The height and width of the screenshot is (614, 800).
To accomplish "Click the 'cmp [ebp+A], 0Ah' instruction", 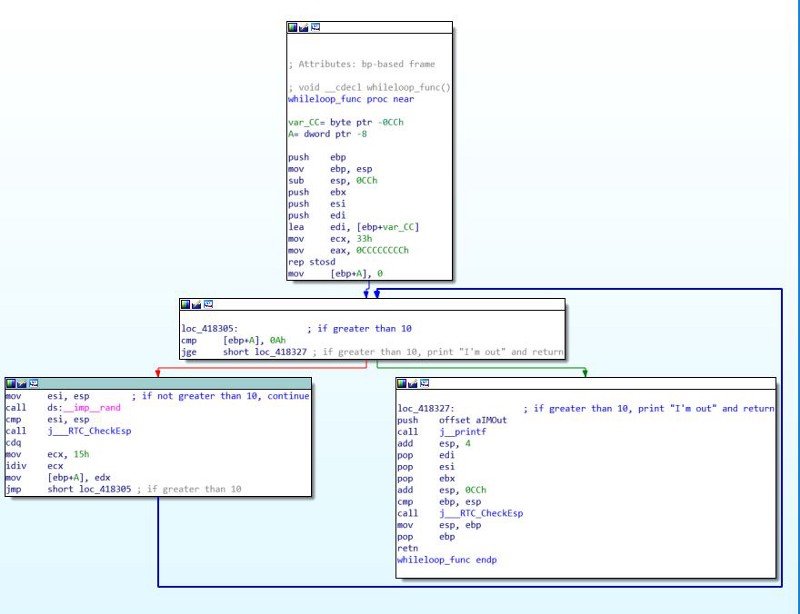I will point(234,340).
